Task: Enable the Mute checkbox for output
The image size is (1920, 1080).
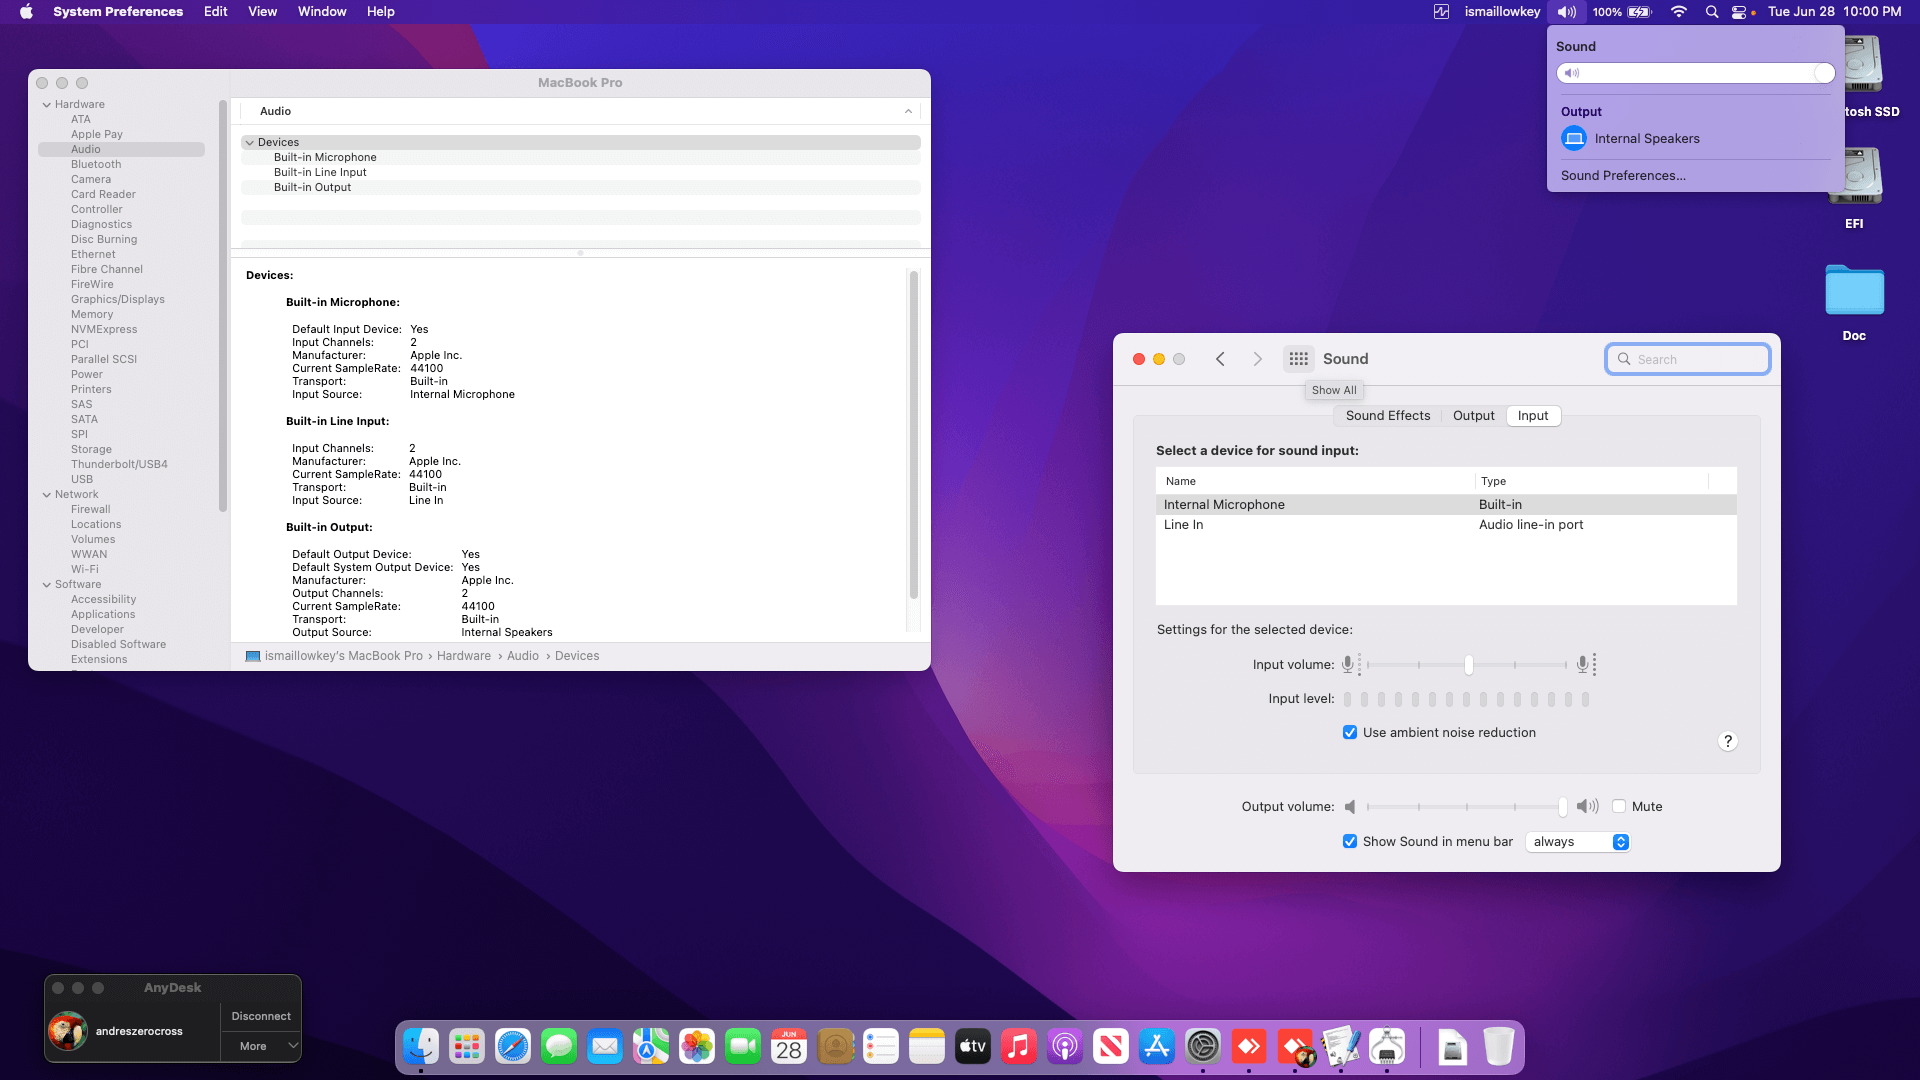Action: (x=1619, y=807)
